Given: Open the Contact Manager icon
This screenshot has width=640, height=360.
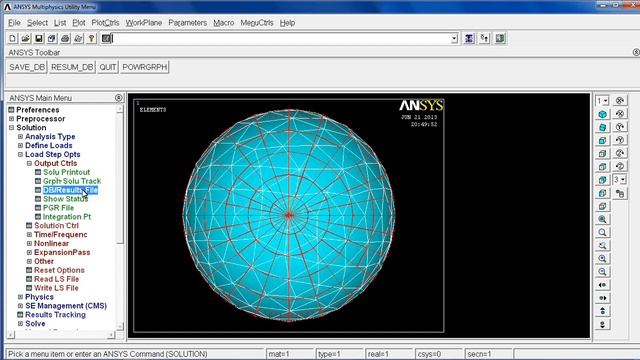Looking at the screenshot, I should point(500,38).
